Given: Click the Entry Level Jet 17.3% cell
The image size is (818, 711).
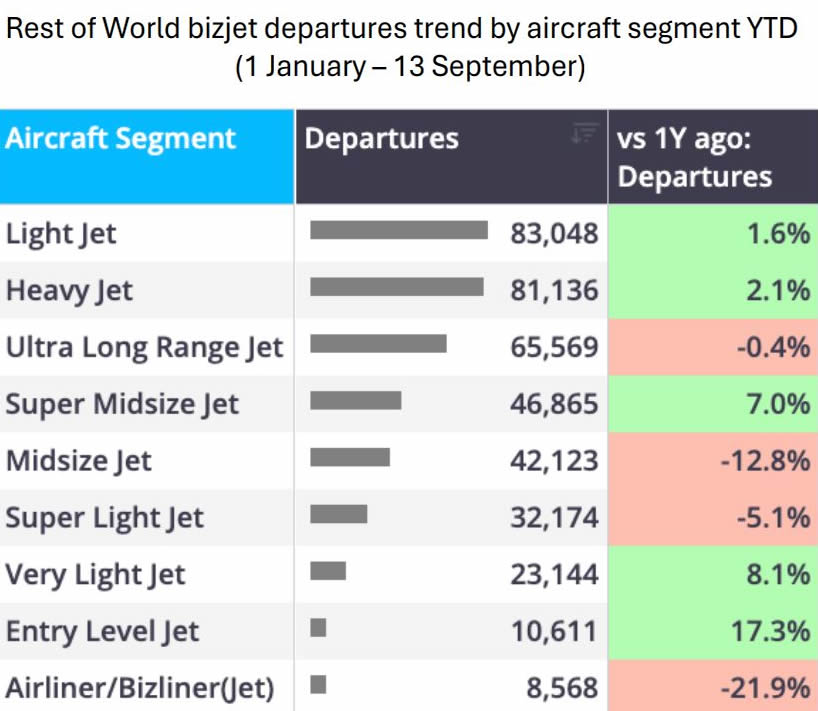Looking at the screenshot, I should [x=713, y=631].
